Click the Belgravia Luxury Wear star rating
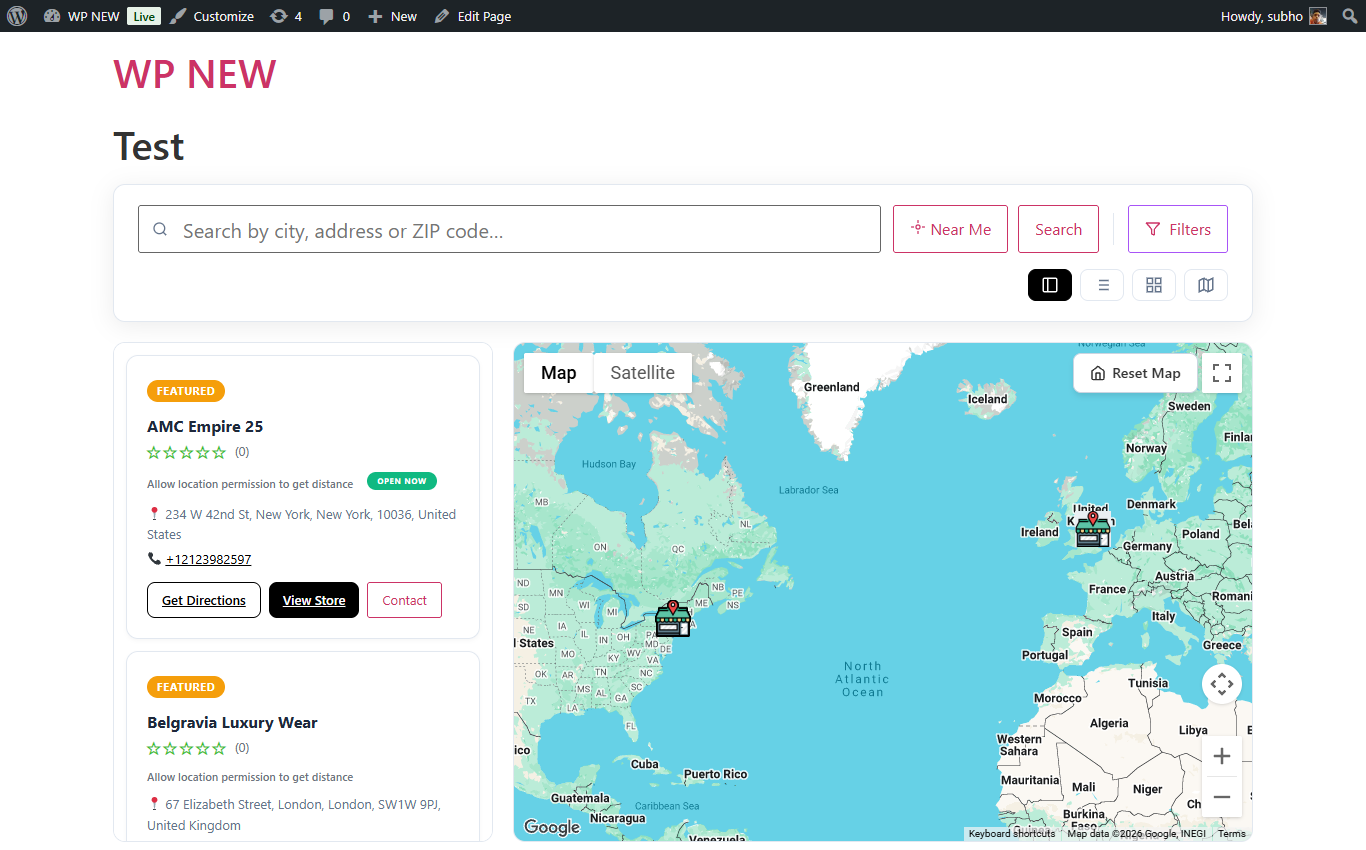 [187, 748]
